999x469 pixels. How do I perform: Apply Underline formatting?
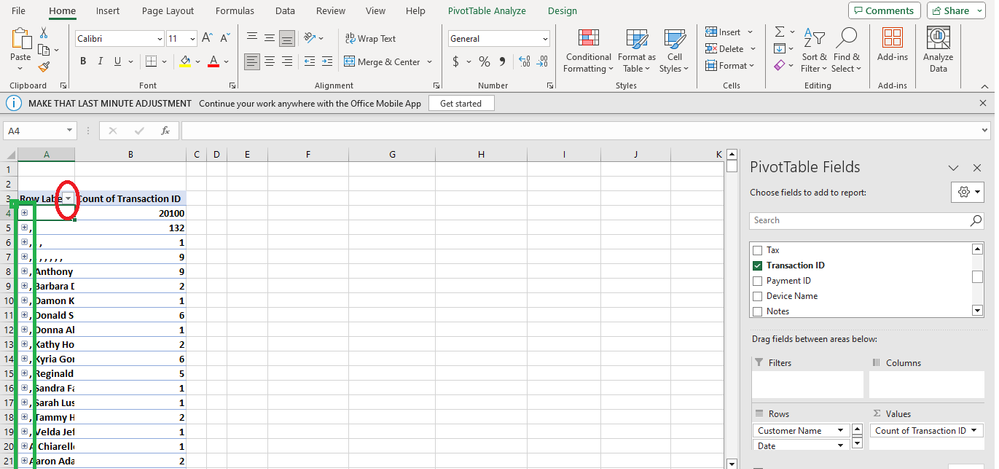tap(117, 62)
